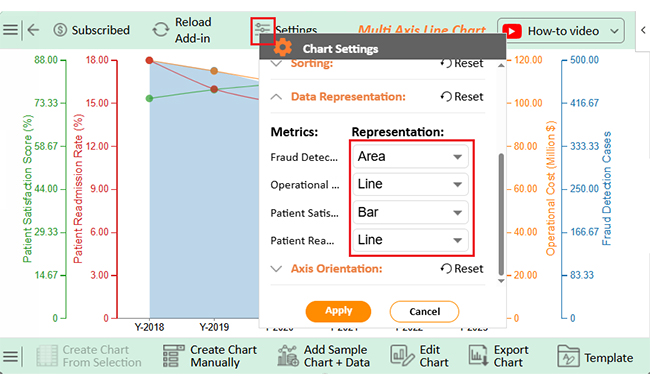Viewport: 650px width, 385px height.
Task: Open the Fraud Detection representation dropdown
Action: [410, 156]
